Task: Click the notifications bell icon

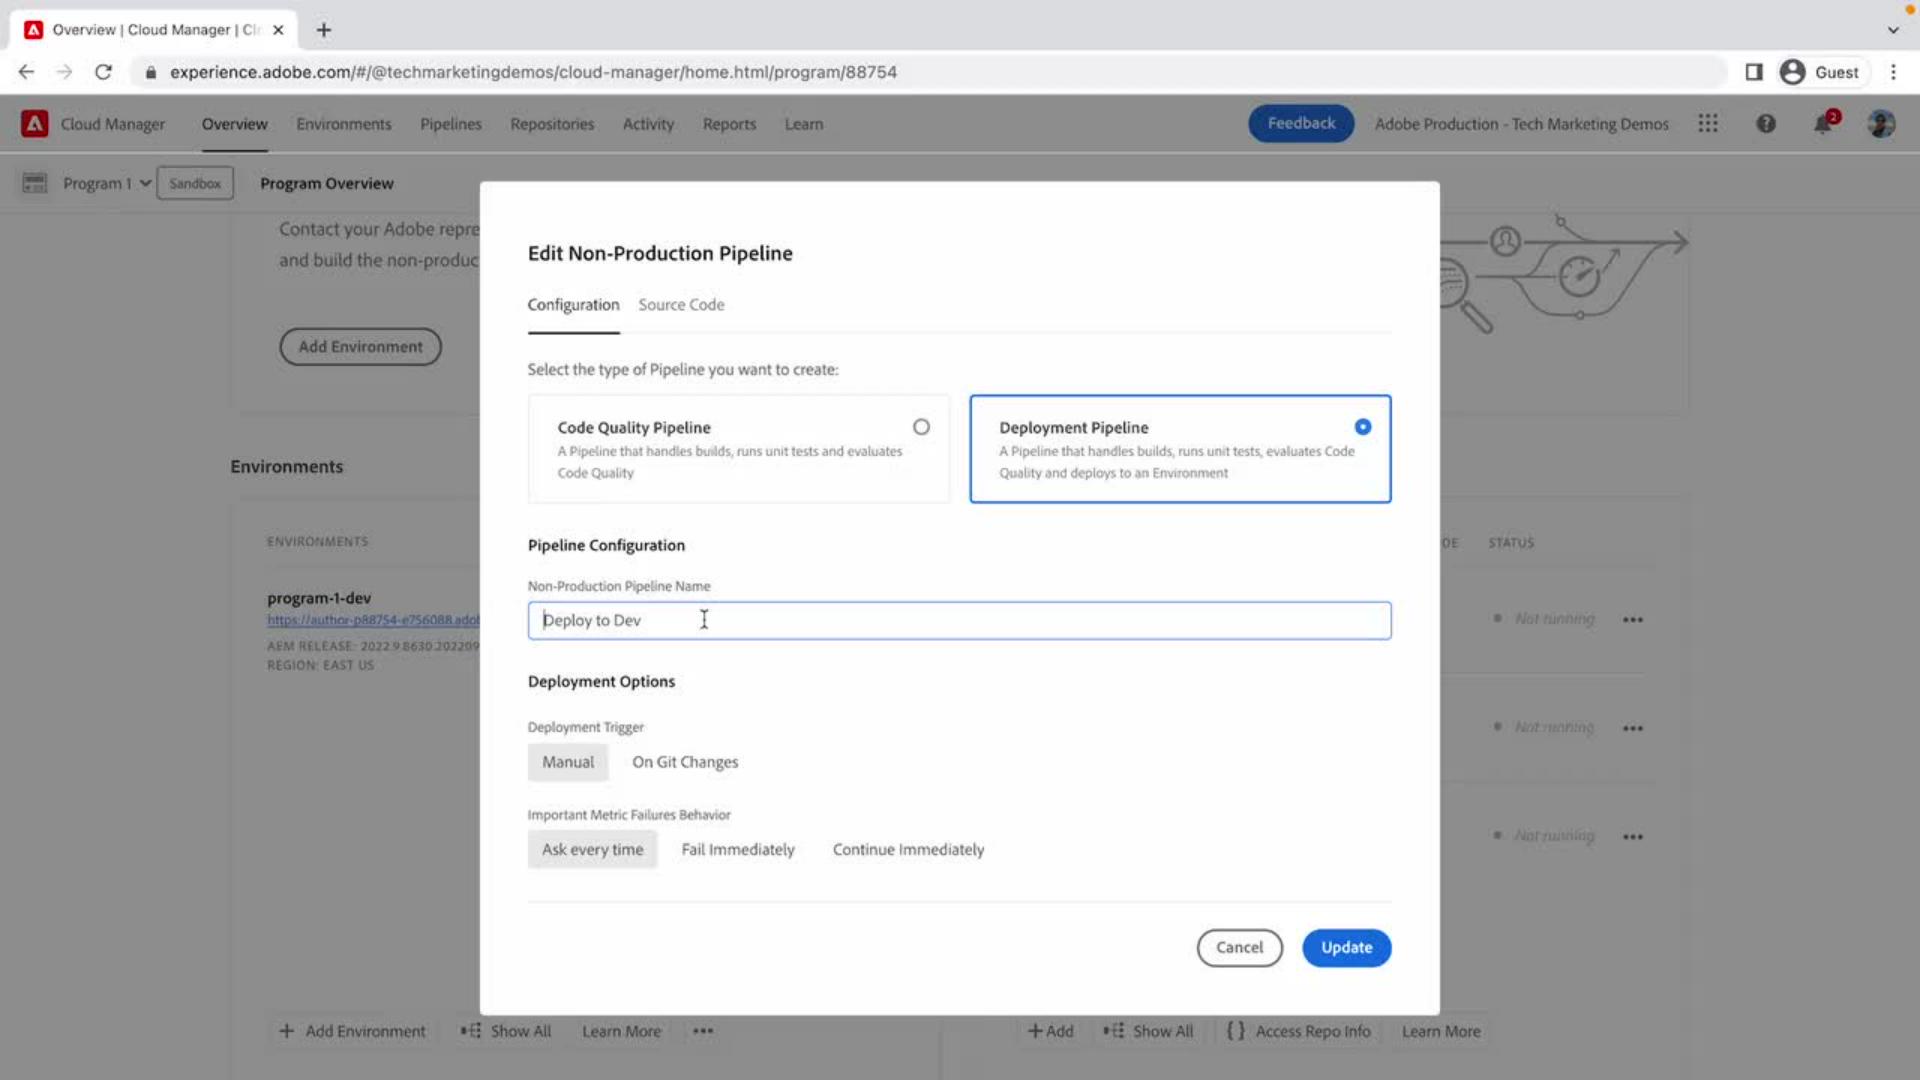Action: point(1823,123)
